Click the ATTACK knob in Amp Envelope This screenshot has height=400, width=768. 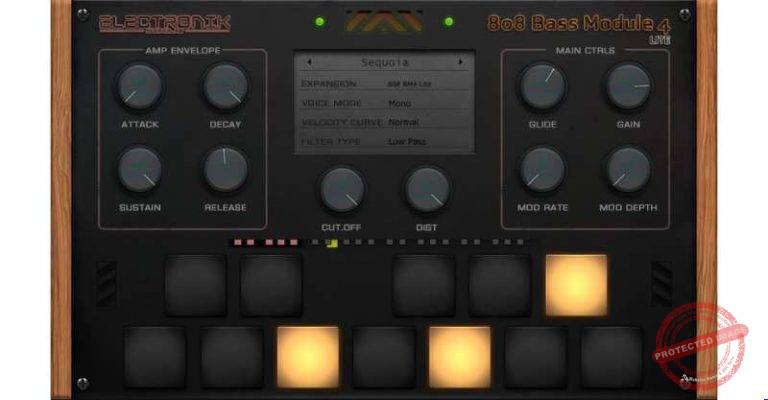click(140, 87)
